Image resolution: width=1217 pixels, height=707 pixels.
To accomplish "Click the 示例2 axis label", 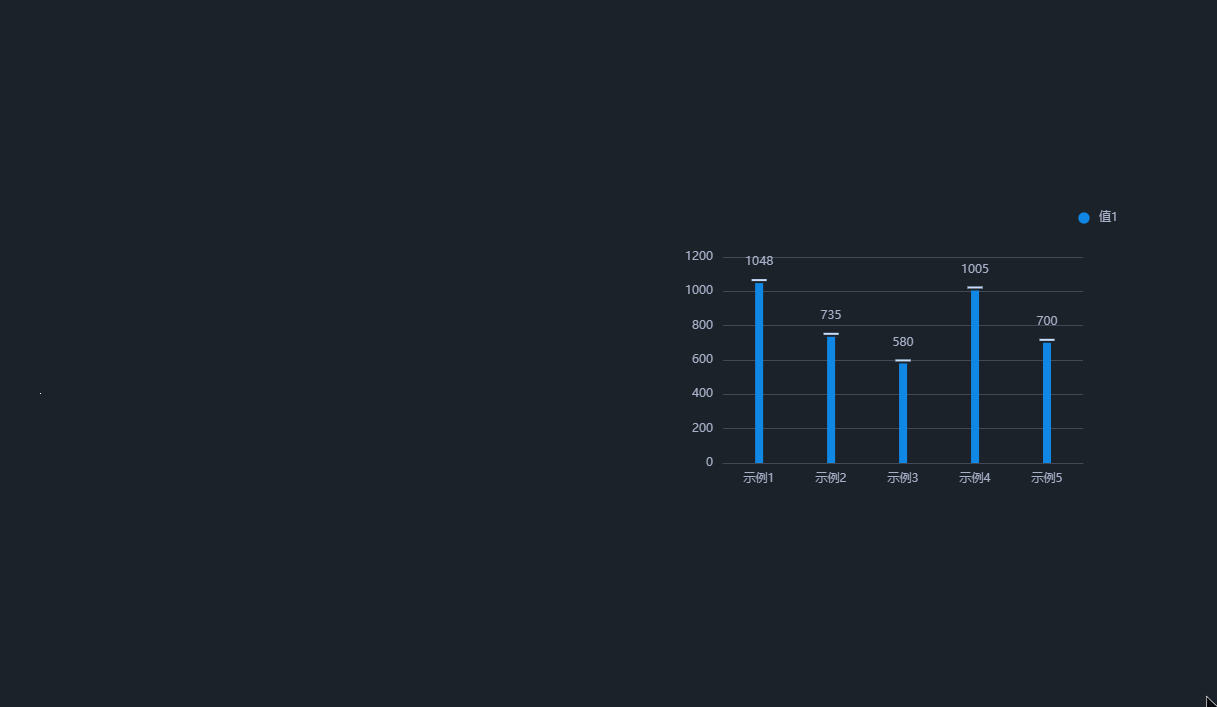I will click(x=831, y=478).
